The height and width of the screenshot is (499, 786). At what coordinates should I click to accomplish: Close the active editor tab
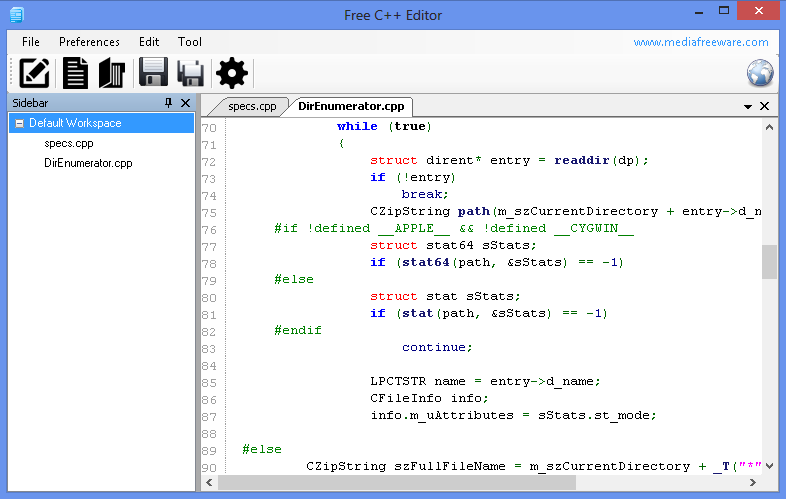point(764,106)
